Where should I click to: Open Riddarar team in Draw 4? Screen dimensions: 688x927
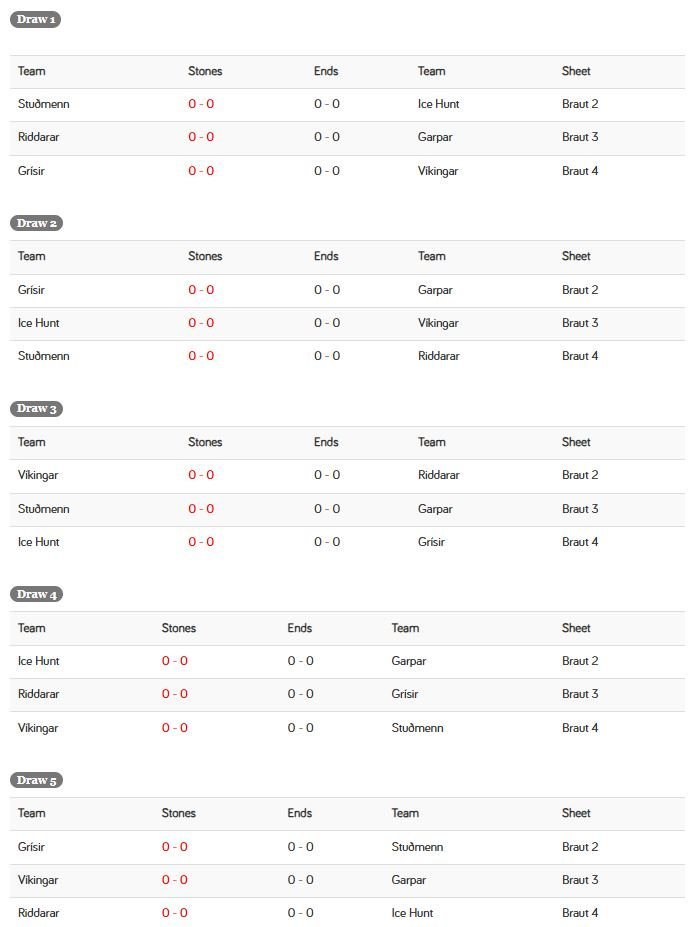pyautogui.click(x=38, y=694)
